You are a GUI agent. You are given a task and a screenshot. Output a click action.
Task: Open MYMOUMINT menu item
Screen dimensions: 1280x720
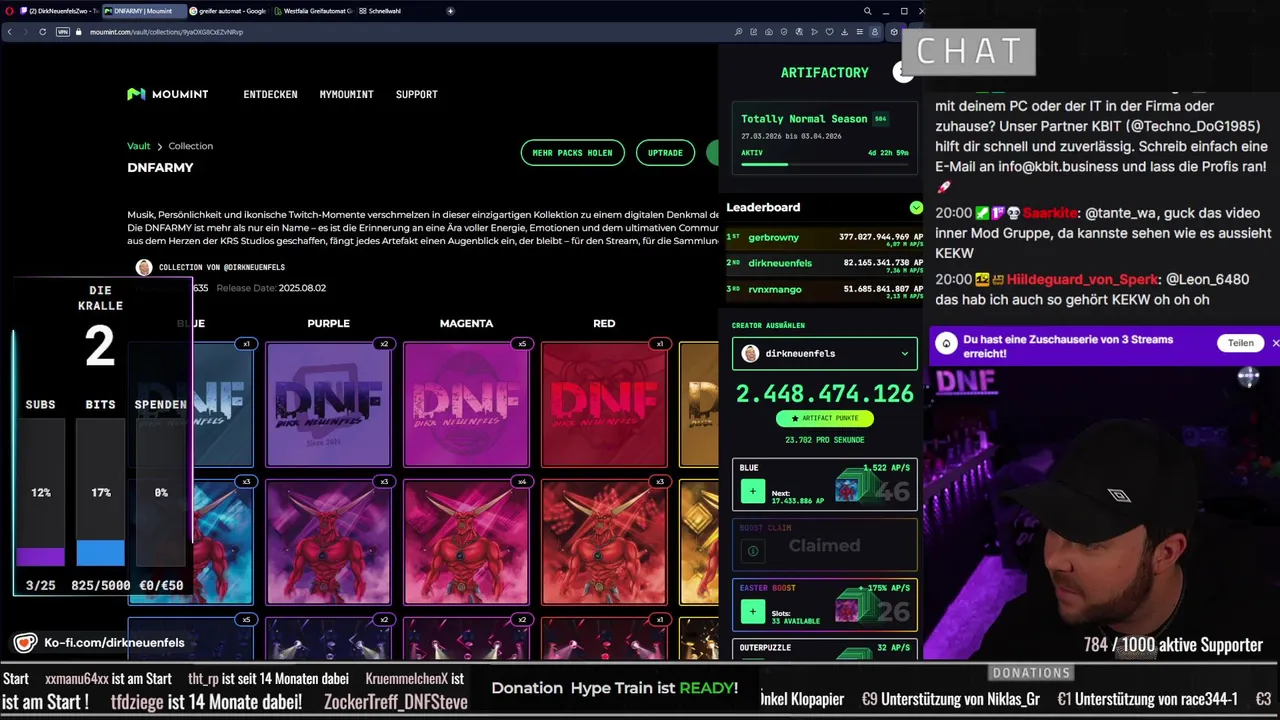(346, 94)
